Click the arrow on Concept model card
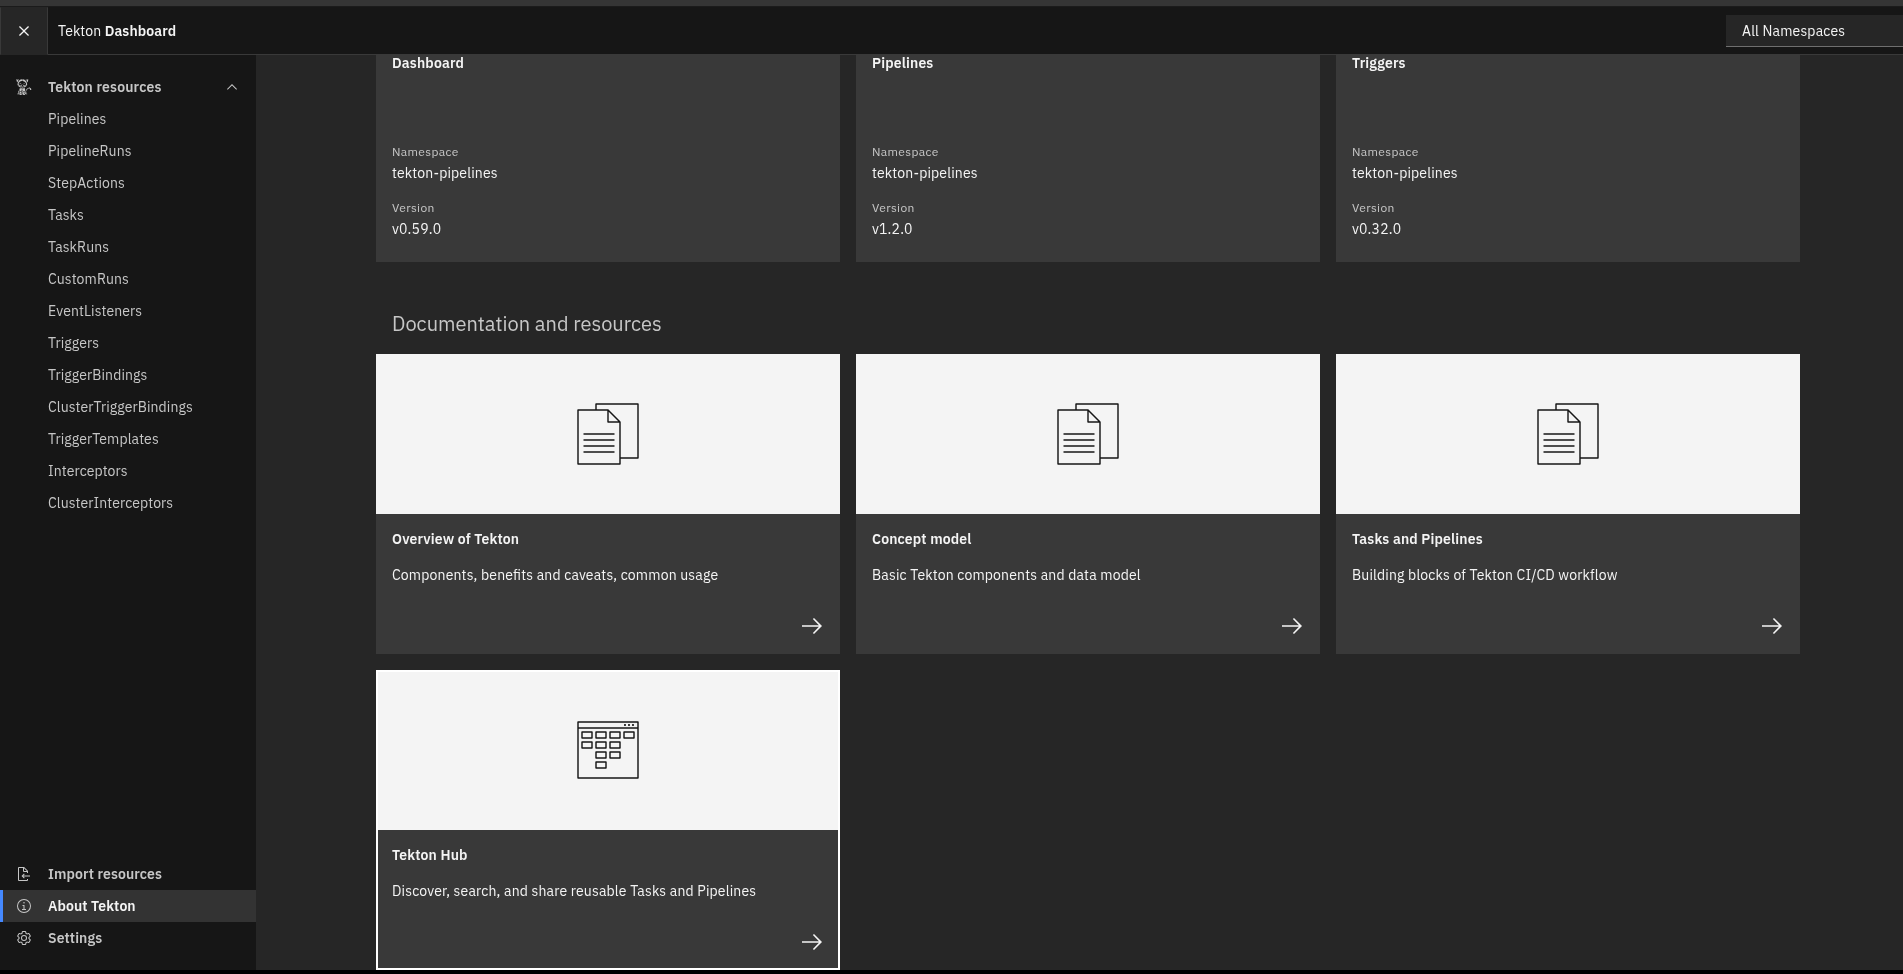 [x=1292, y=626]
